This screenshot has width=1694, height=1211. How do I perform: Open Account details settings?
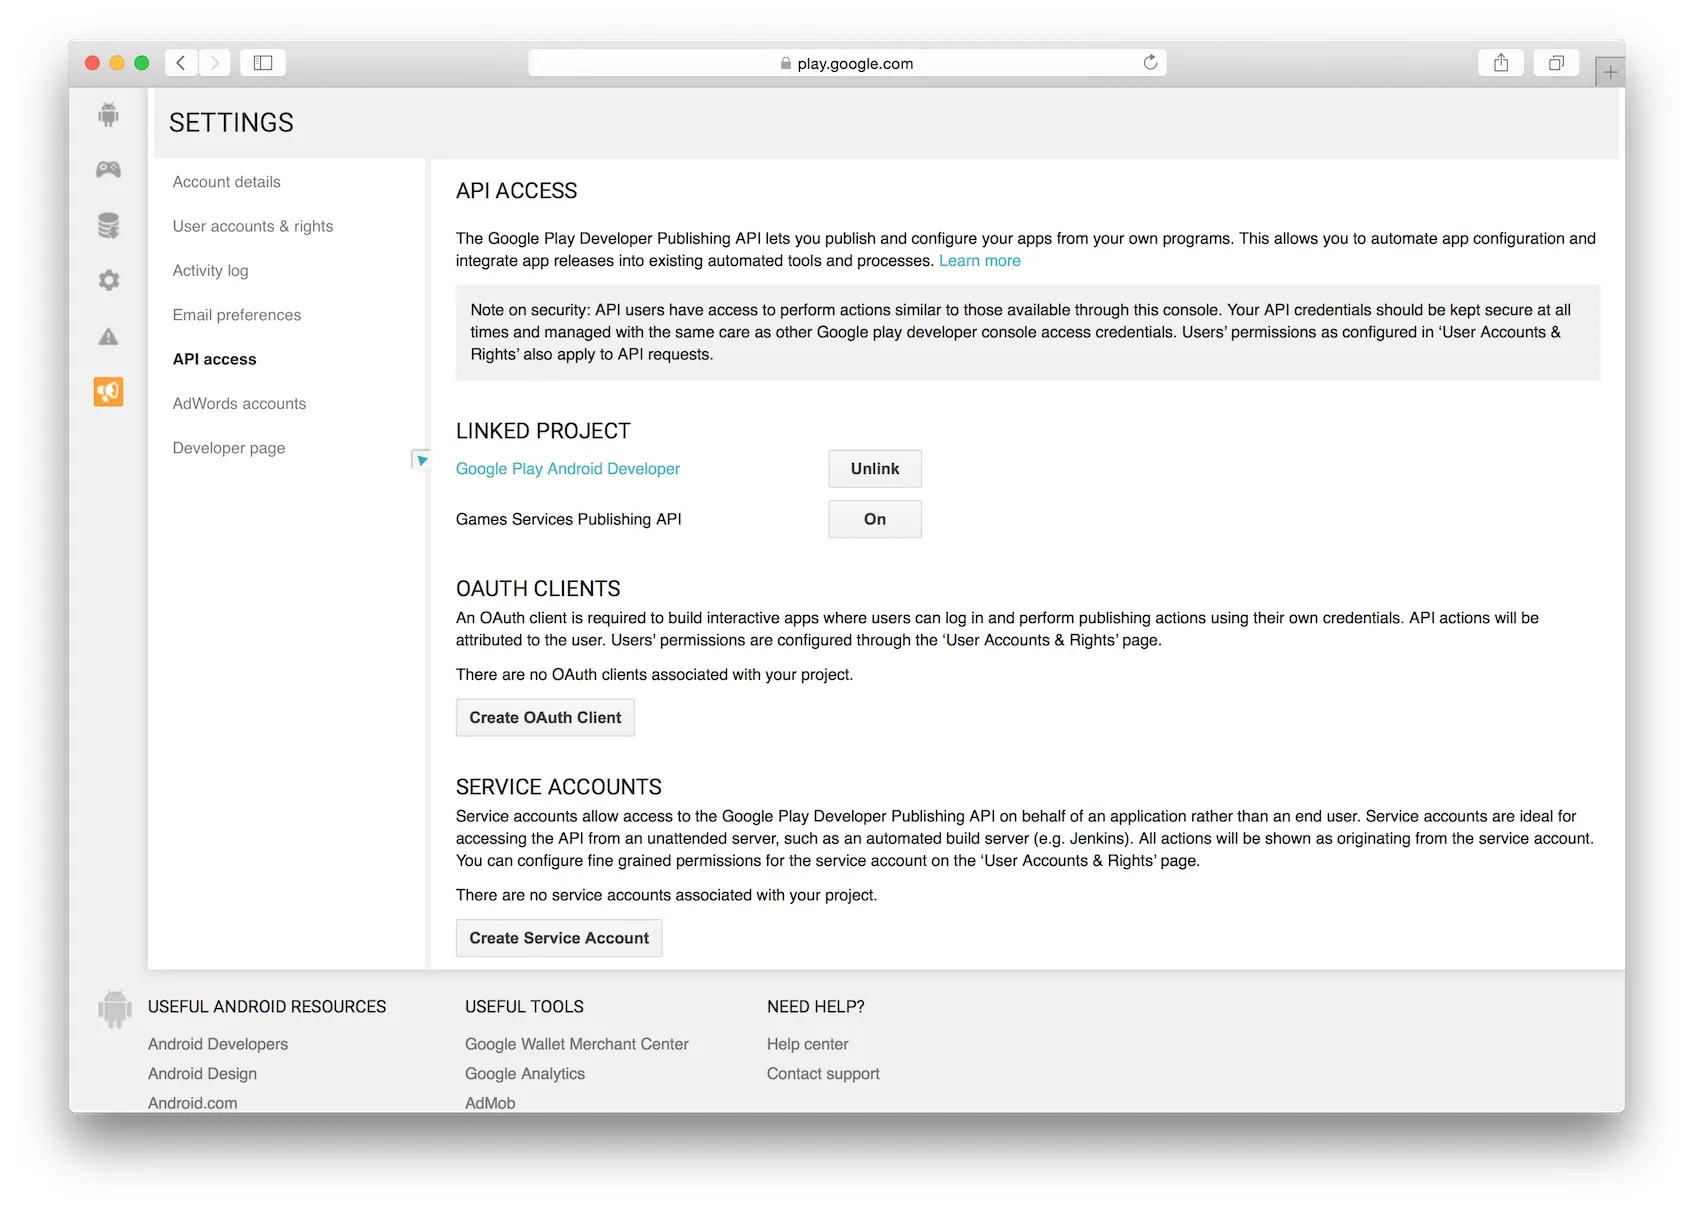tap(226, 182)
